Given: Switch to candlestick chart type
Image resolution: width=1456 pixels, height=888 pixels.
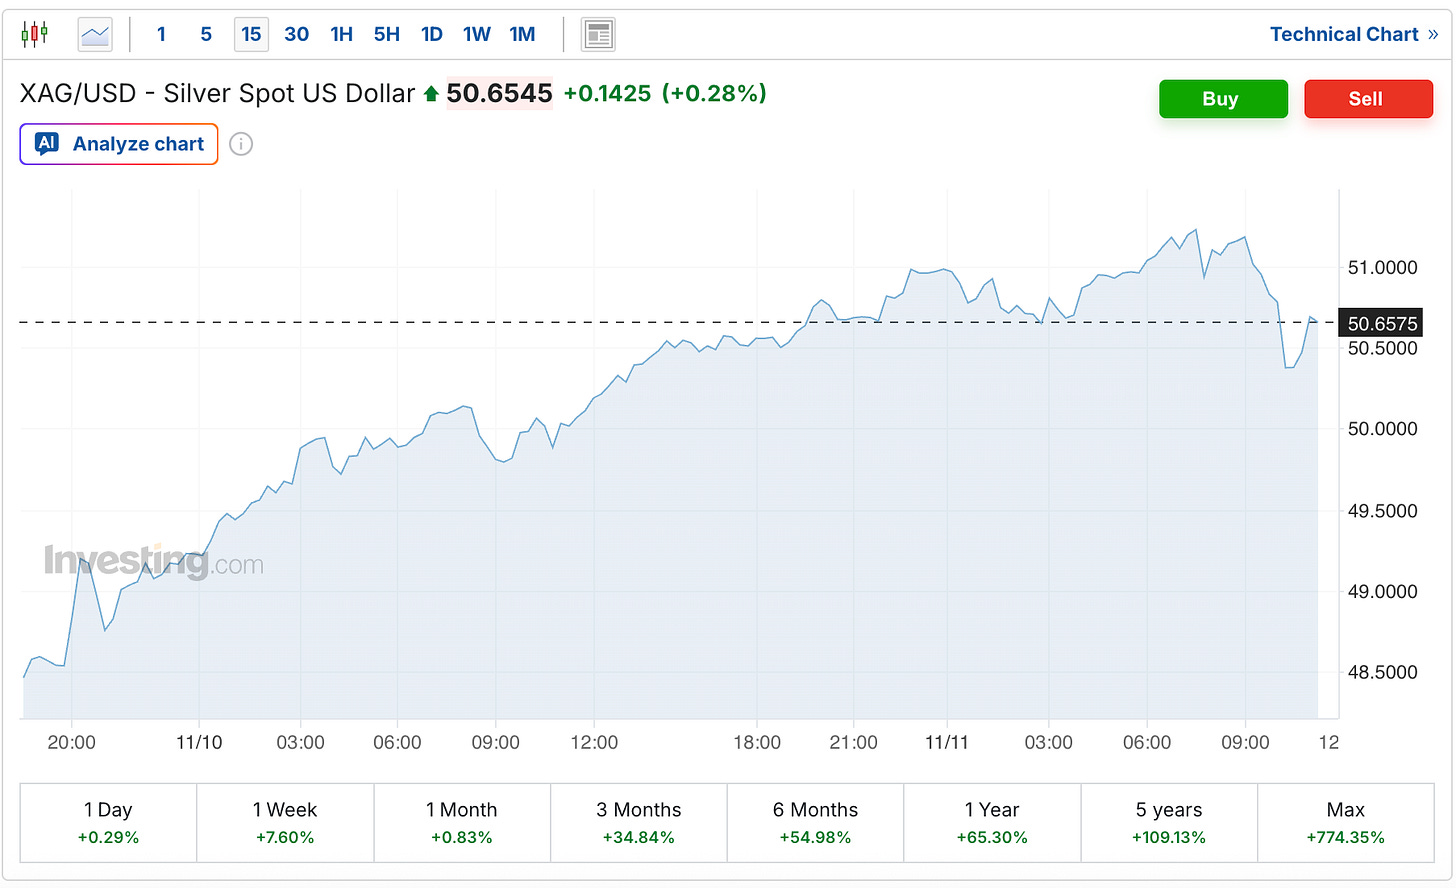Looking at the screenshot, I should point(35,34).
